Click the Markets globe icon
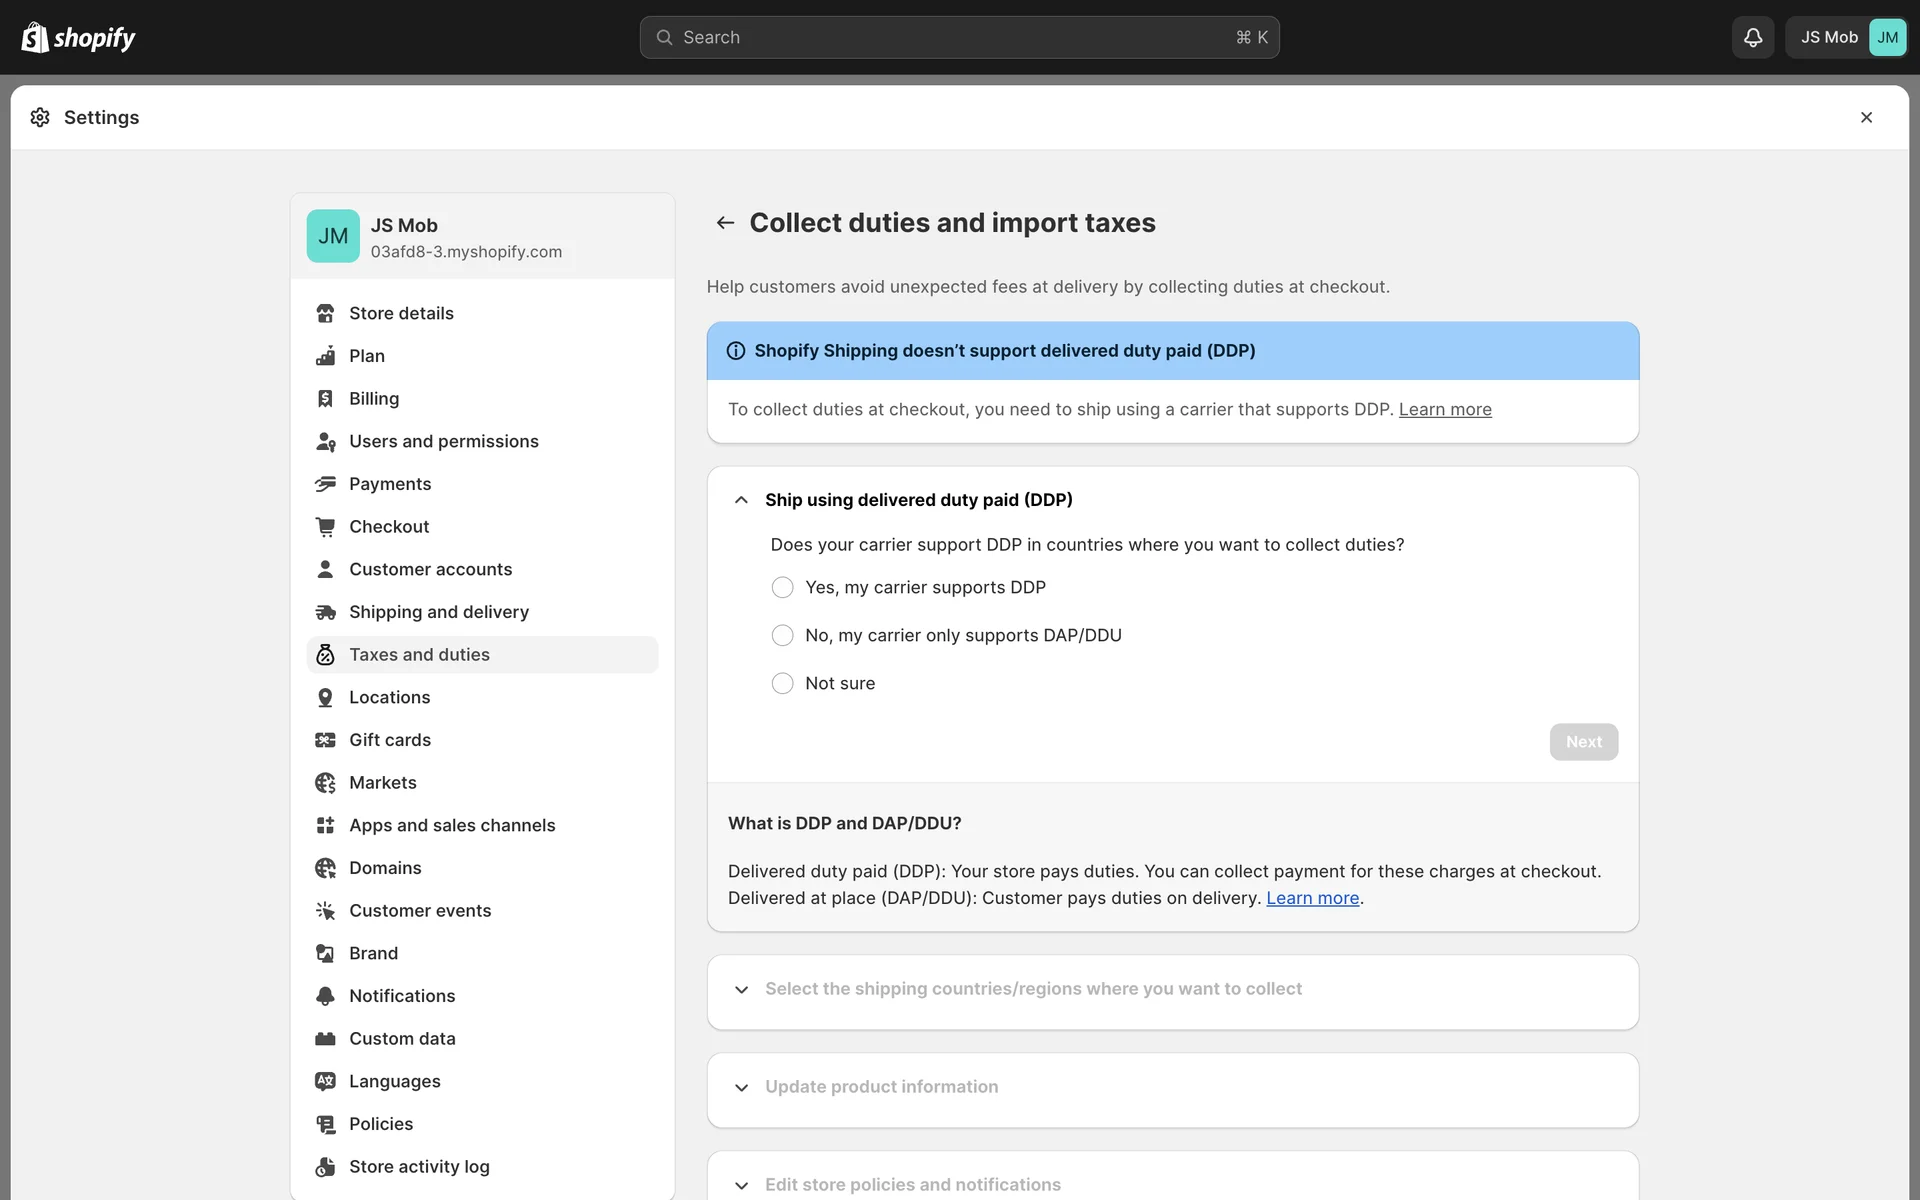The height and width of the screenshot is (1200, 1920). 325,783
